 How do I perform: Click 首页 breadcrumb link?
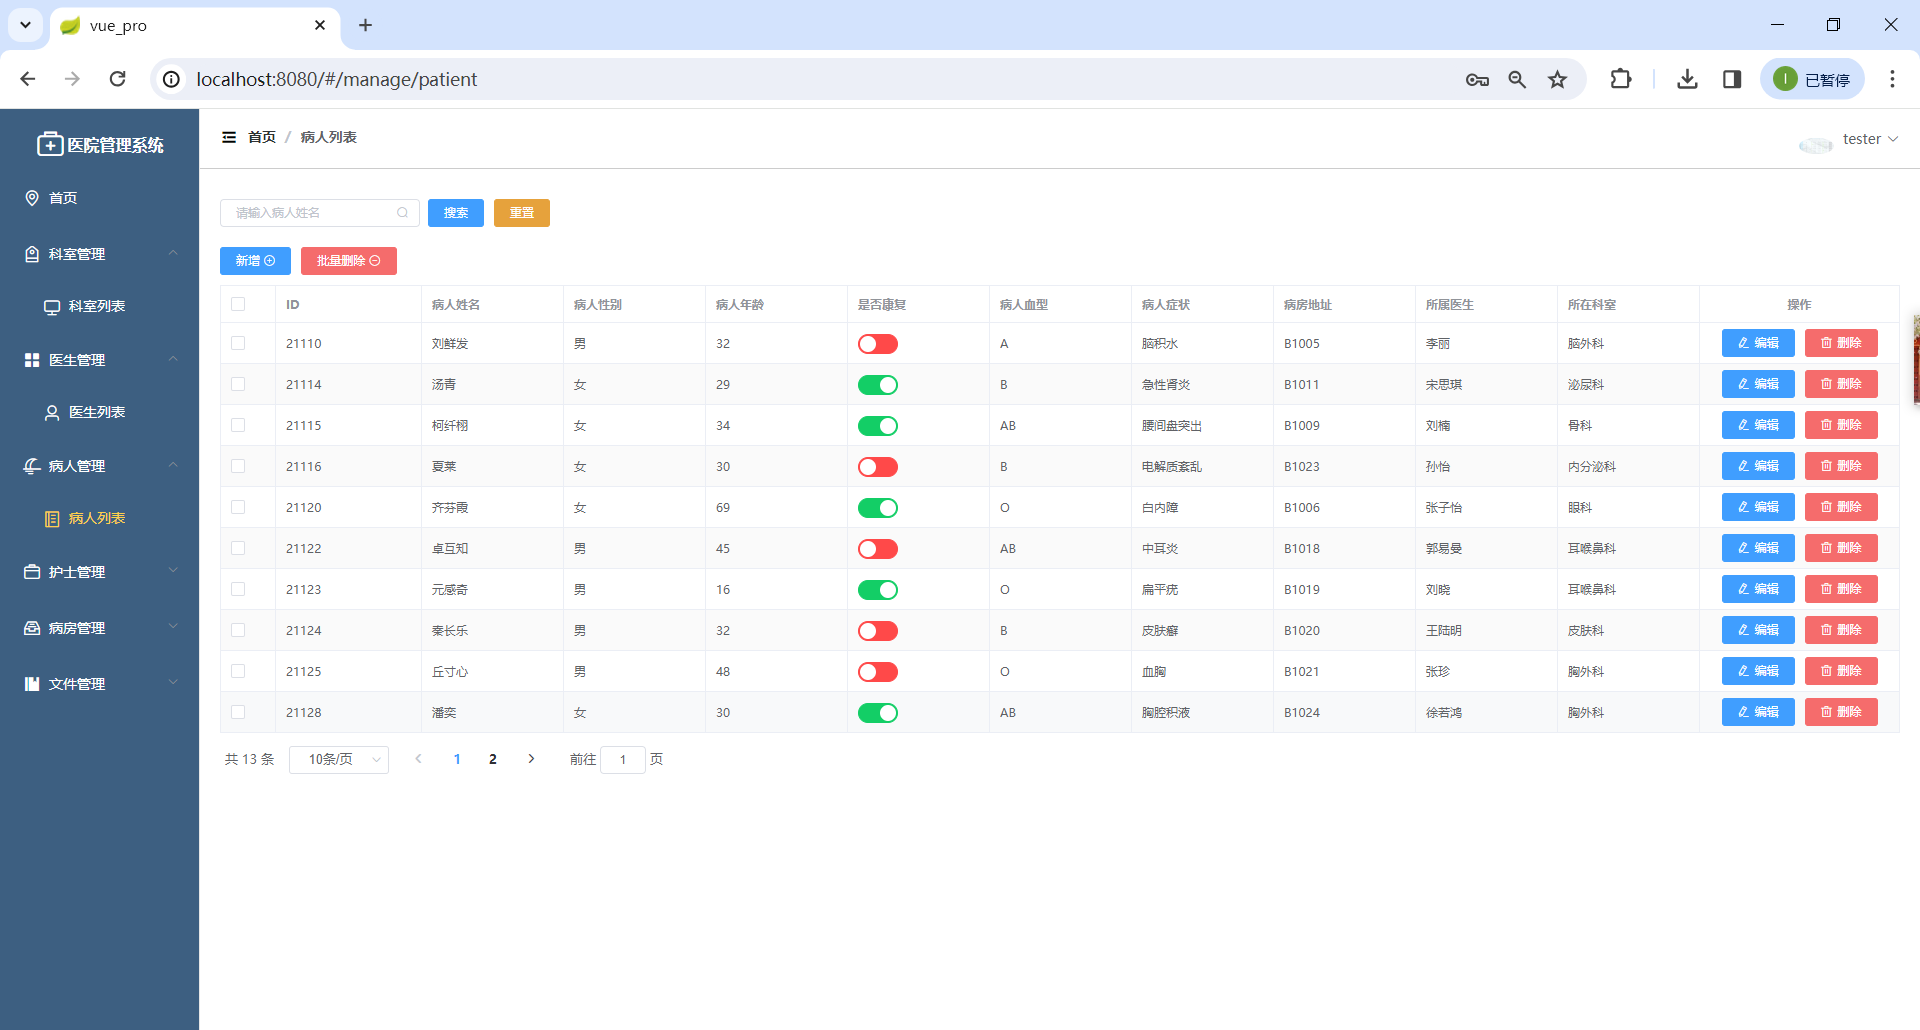[x=262, y=137]
